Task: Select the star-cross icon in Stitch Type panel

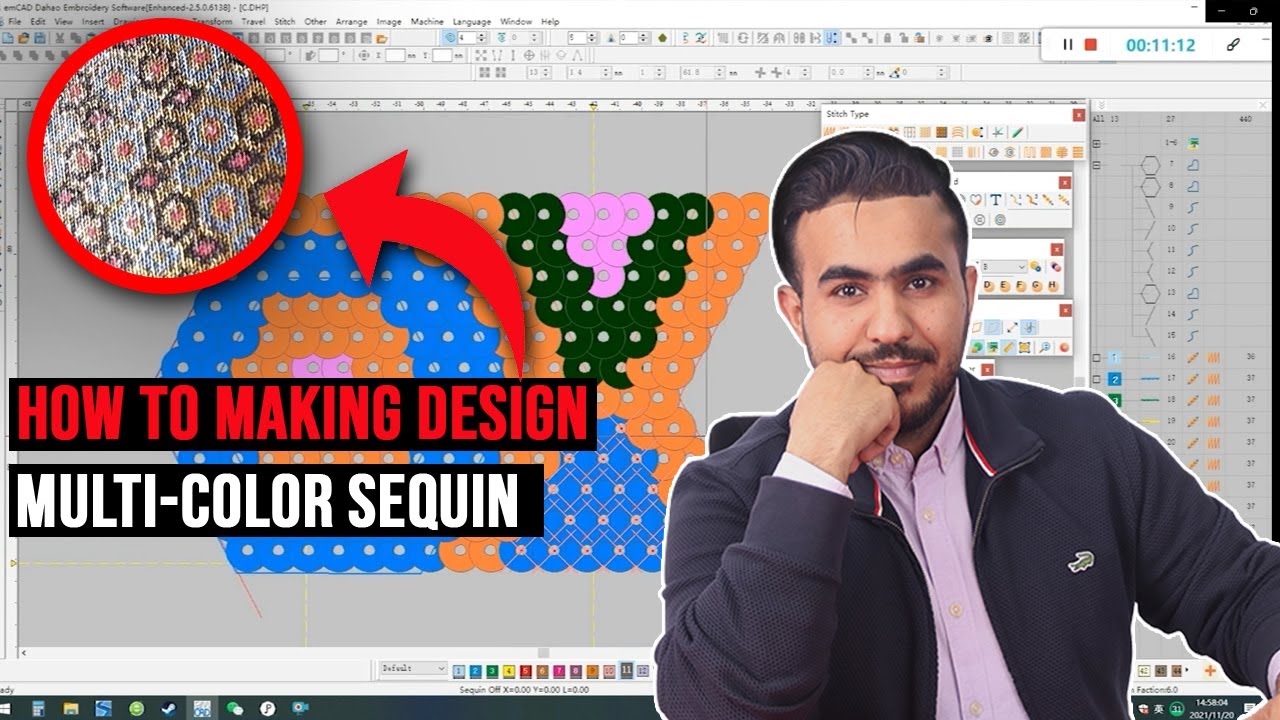Action: point(997,132)
